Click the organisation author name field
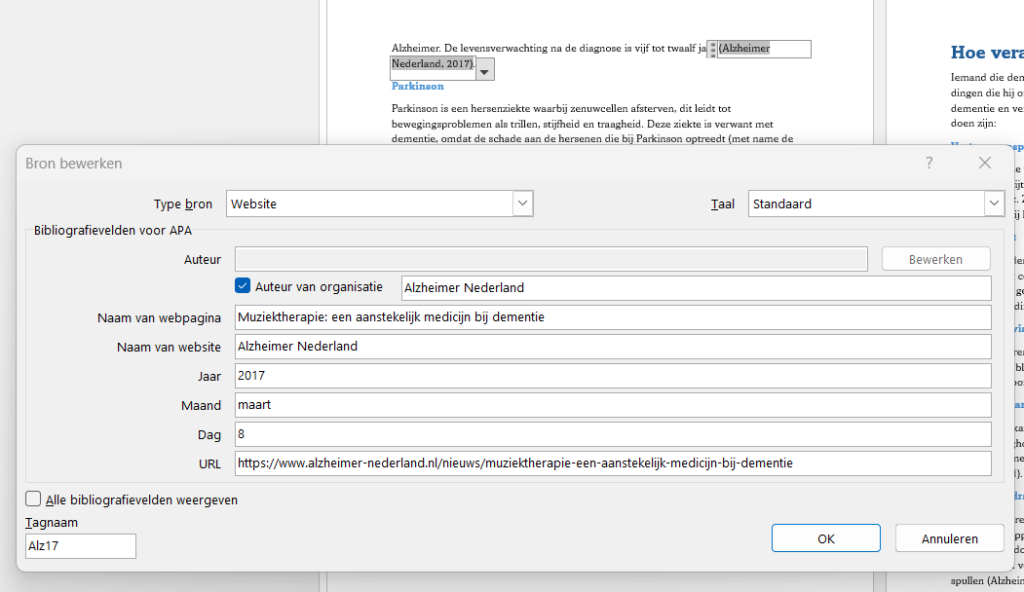Image resolution: width=1024 pixels, height=592 pixels. point(695,288)
